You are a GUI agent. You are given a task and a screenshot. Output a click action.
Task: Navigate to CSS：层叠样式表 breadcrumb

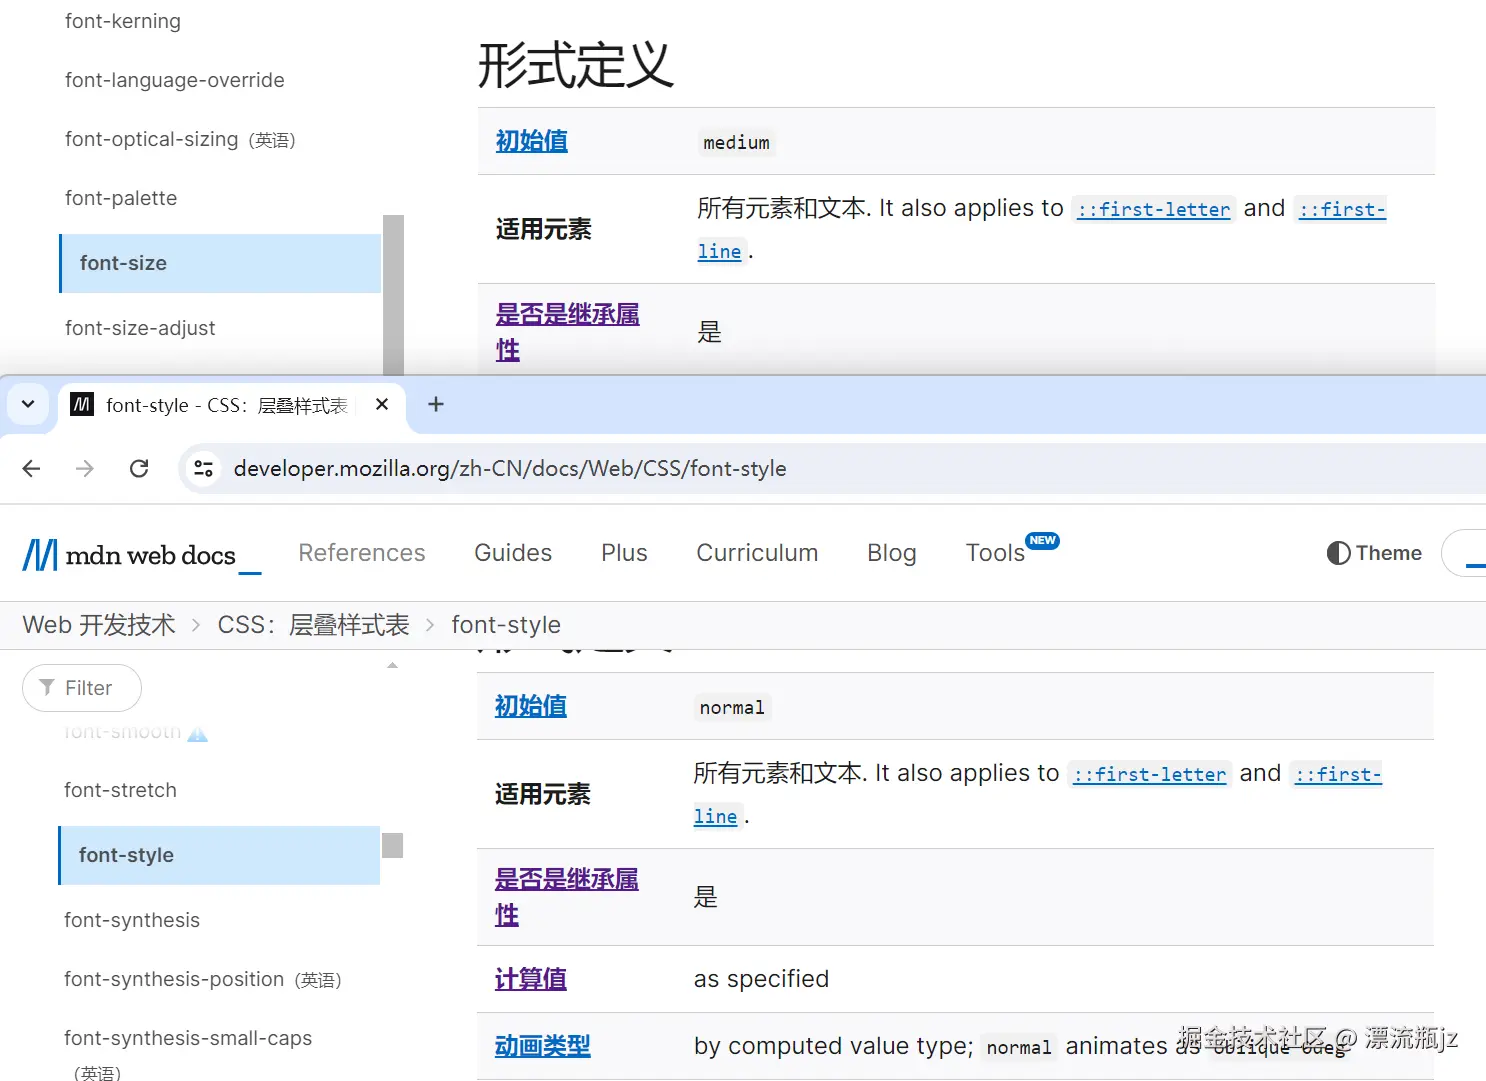[313, 625]
